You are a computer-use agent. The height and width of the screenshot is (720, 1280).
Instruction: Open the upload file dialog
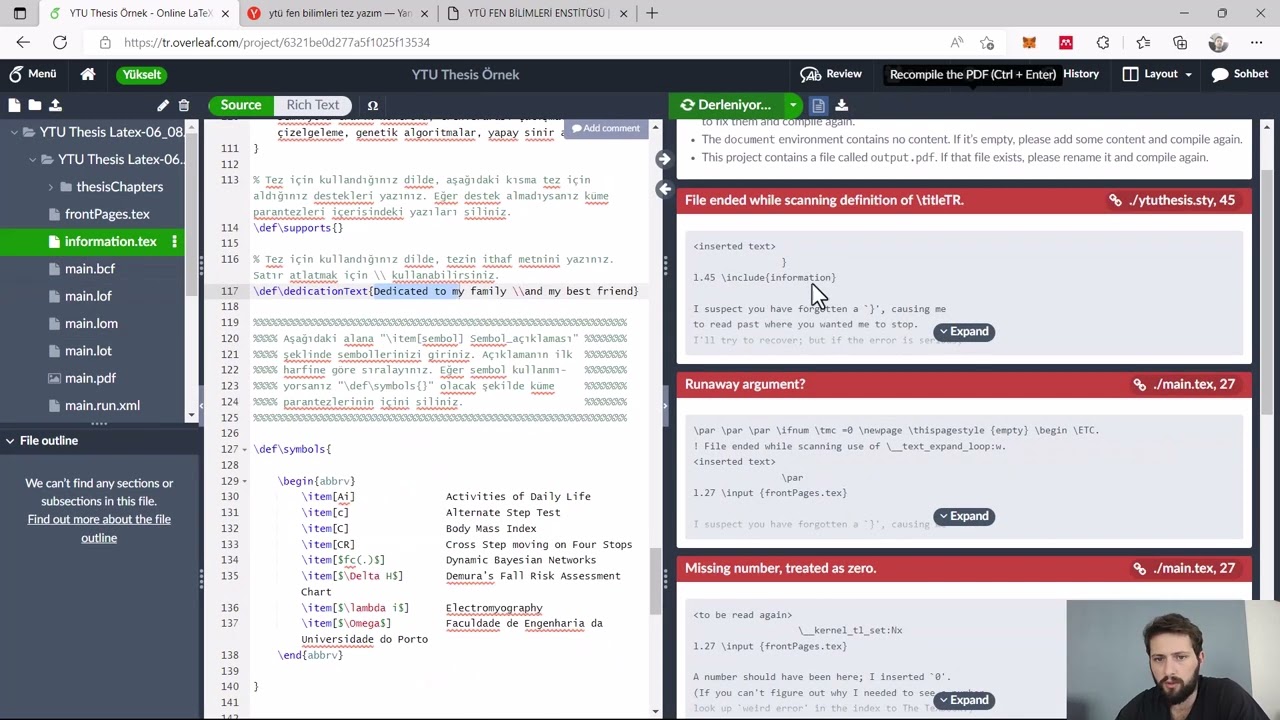pyautogui.click(x=55, y=105)
